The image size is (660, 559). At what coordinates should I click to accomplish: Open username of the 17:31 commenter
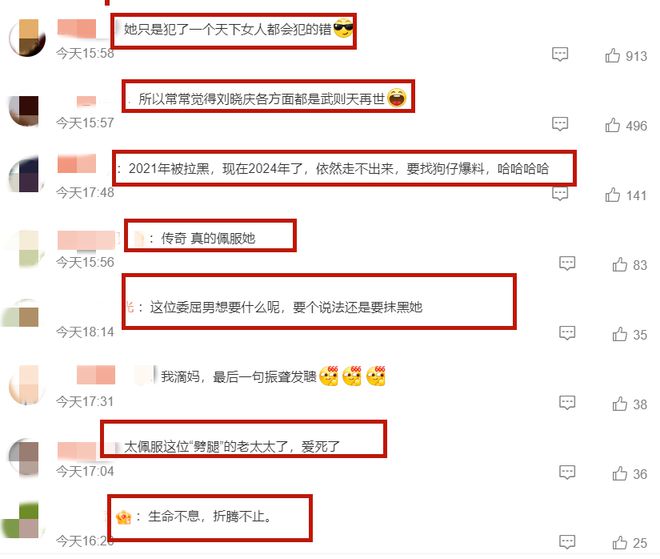96,375
